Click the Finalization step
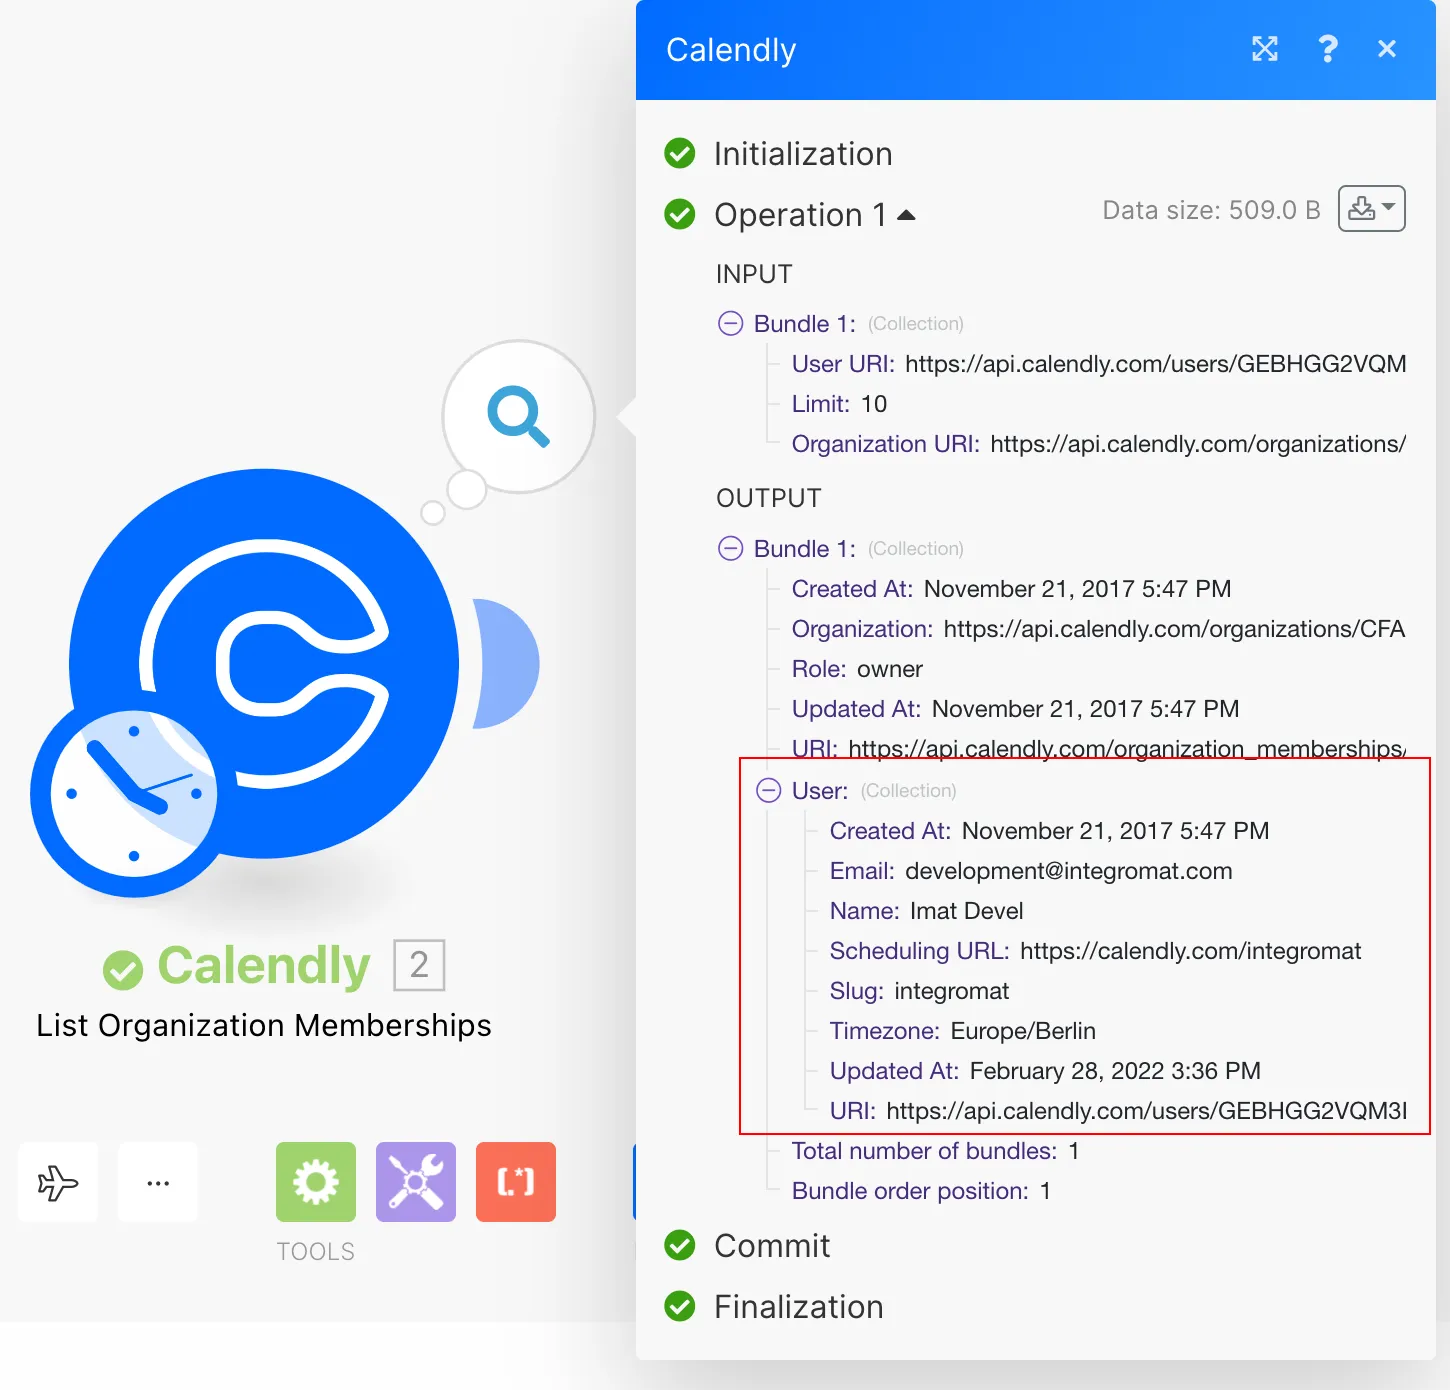This screenshot has width=1450, height=1390. tap(798, 1307)
